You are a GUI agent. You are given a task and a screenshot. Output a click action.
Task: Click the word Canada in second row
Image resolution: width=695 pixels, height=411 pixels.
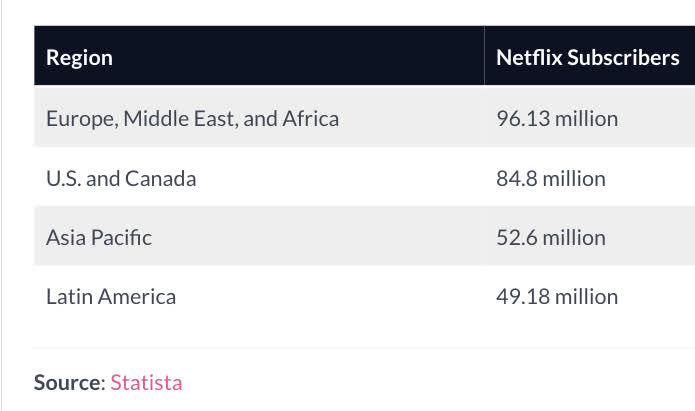[x=161, y=179]
